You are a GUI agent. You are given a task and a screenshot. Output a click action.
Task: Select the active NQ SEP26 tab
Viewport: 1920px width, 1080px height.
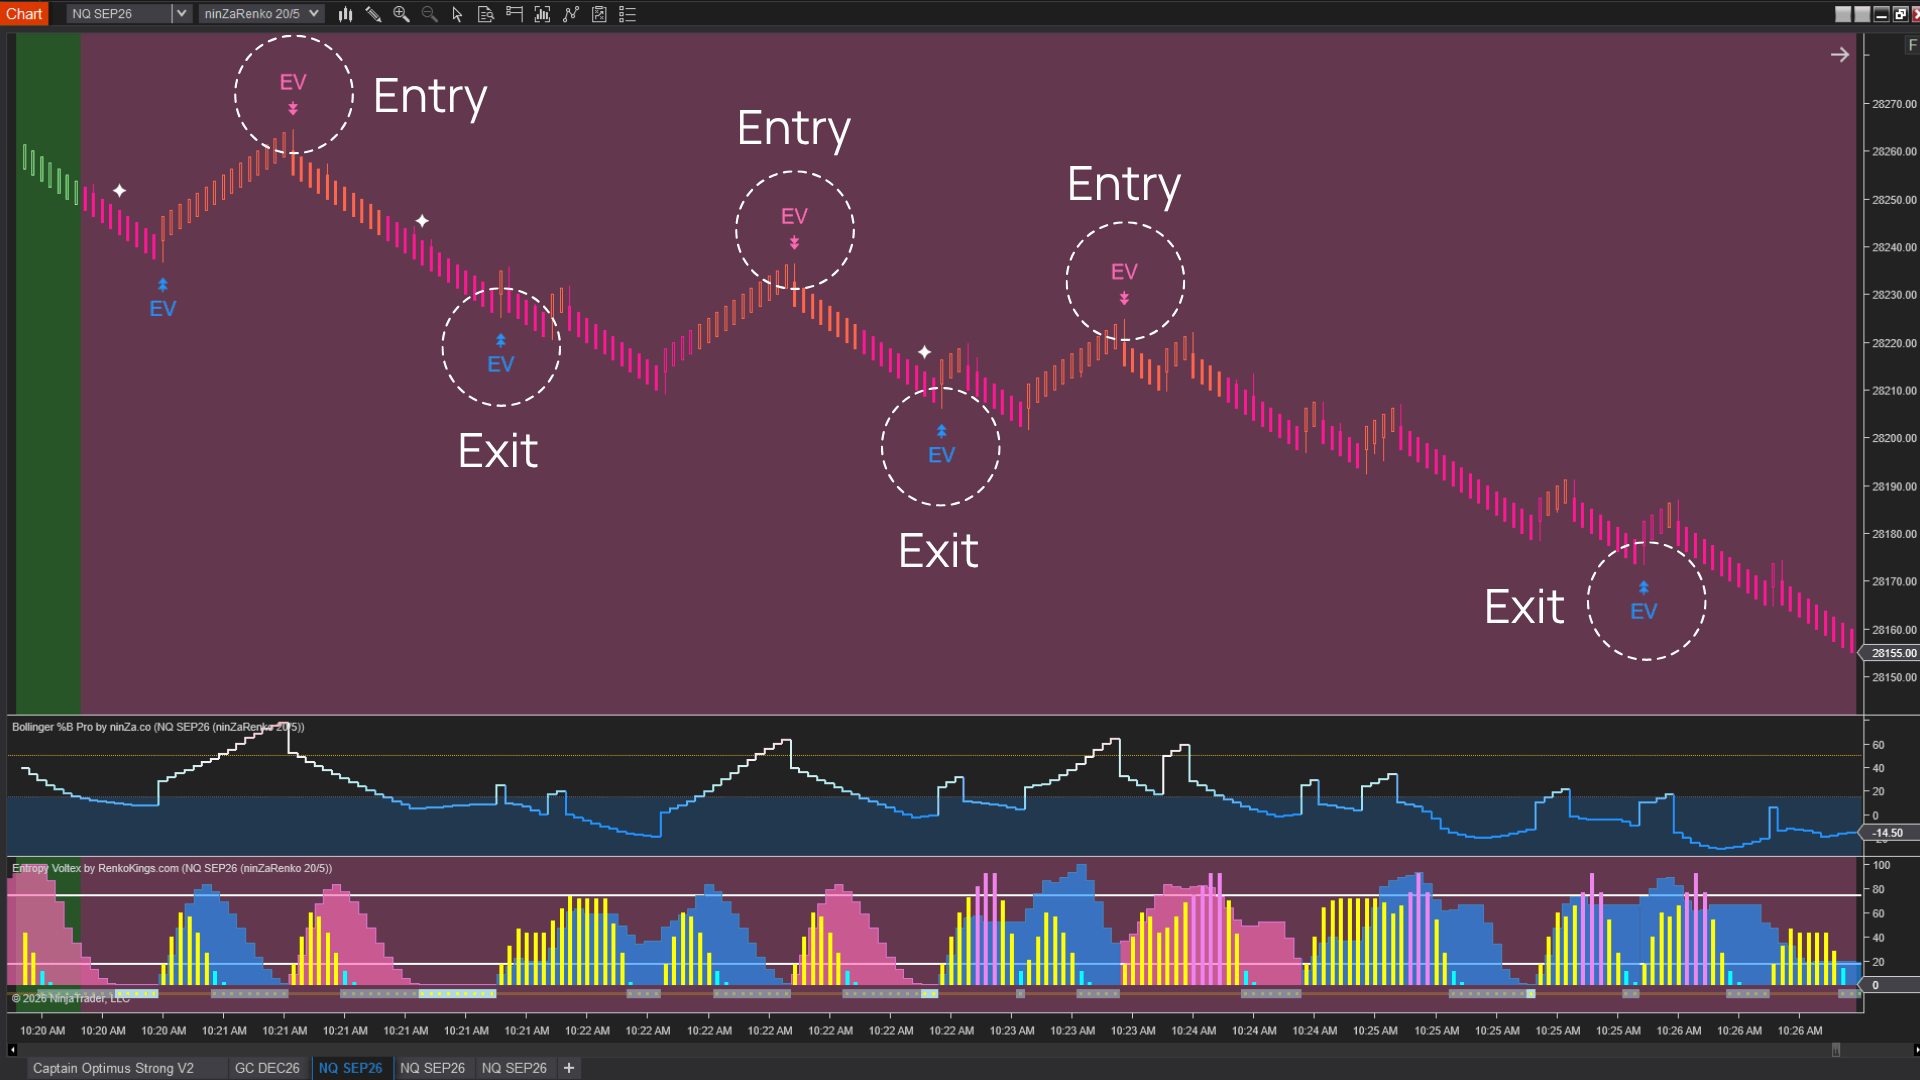click(x=350, y=1068)
